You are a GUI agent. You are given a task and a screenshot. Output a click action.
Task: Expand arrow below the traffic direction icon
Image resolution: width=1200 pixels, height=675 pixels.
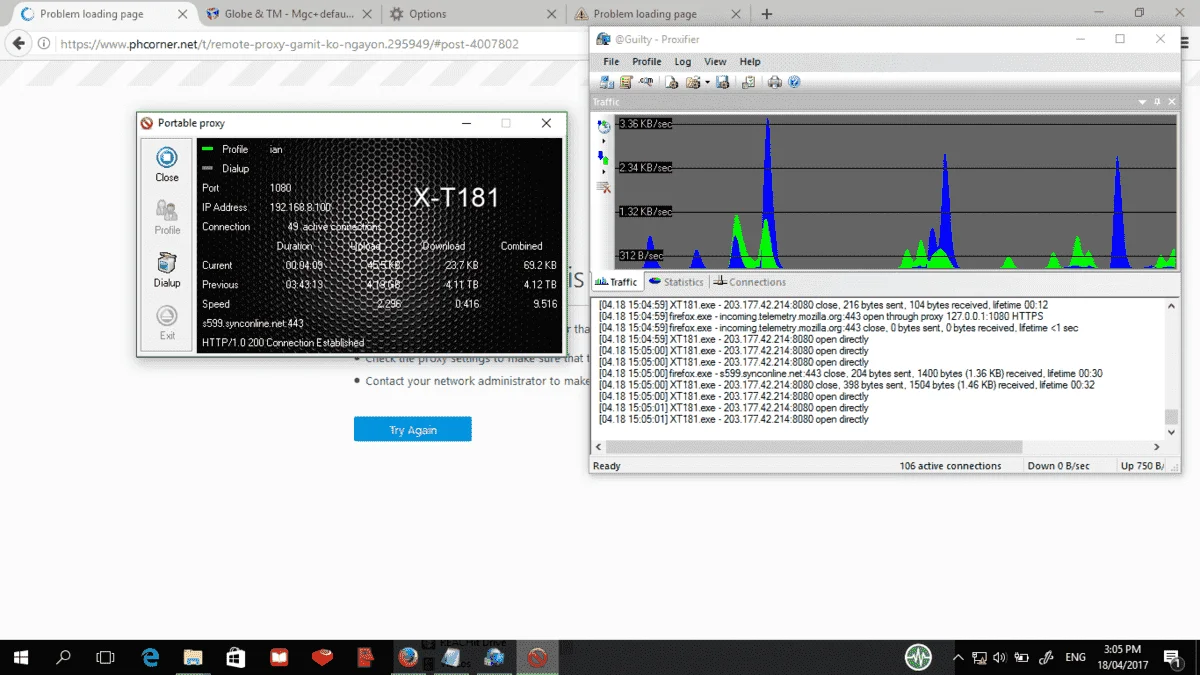coord(604,172)
